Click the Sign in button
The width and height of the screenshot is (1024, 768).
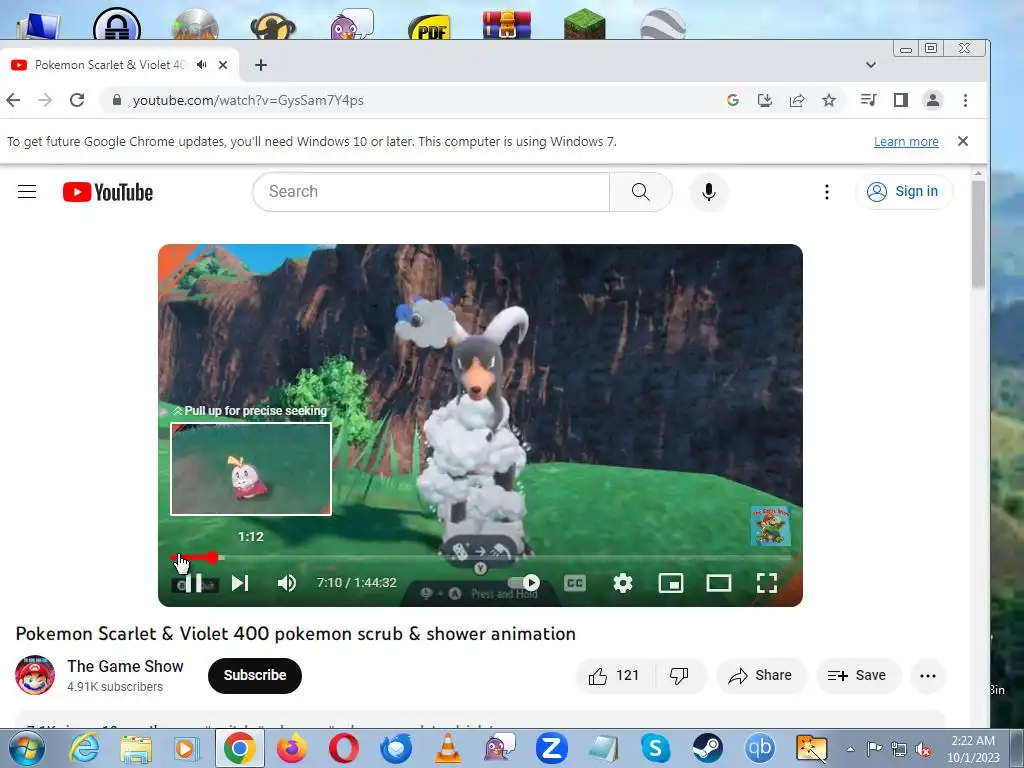pyautogui.click(x=904, y=191)
